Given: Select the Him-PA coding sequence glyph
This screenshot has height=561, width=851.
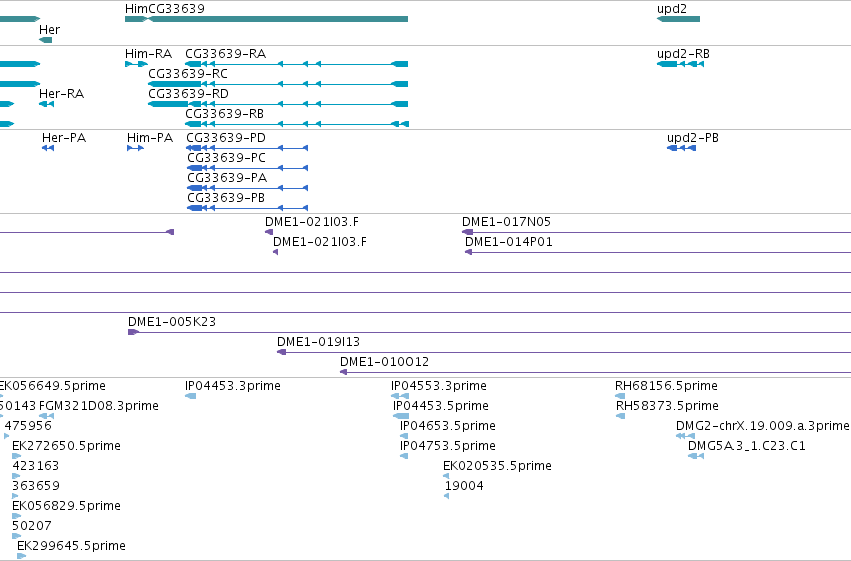Looking at the screenshot, I should click(135, 148).
